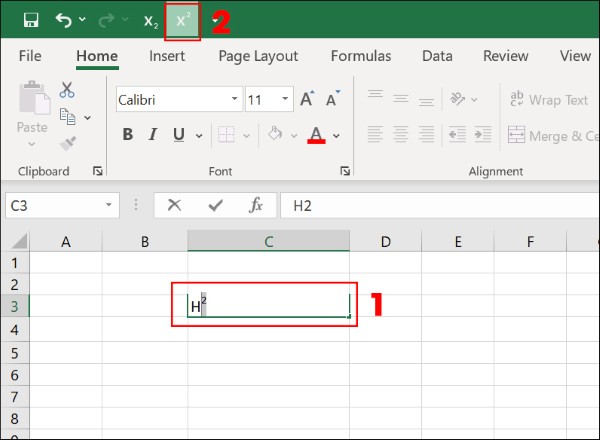The image size is (600, 440).
Task: Open the Formulas tab
Action: coord(361,56)
